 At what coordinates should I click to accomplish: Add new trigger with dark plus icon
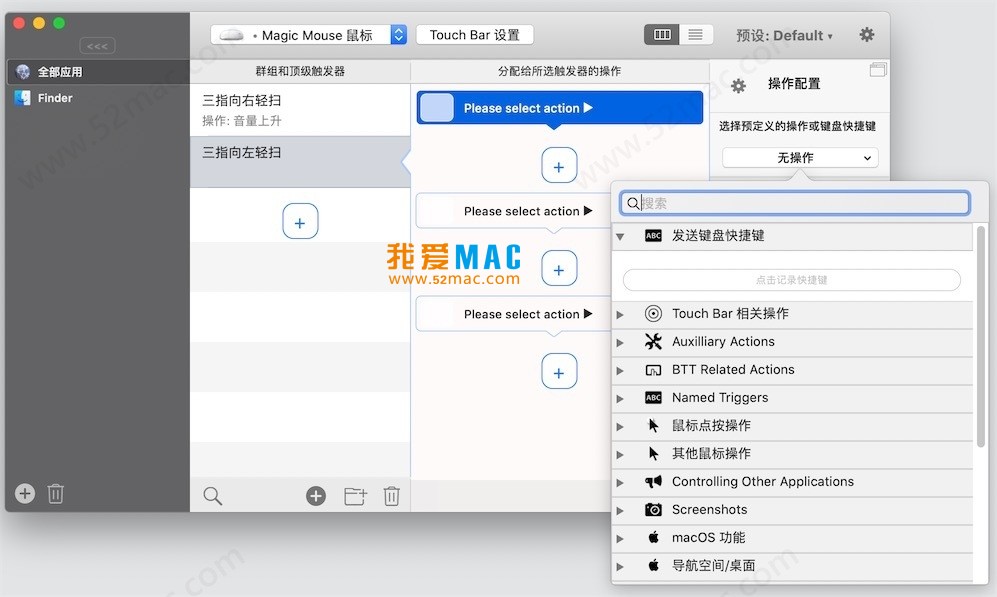(x=316, y=496)
